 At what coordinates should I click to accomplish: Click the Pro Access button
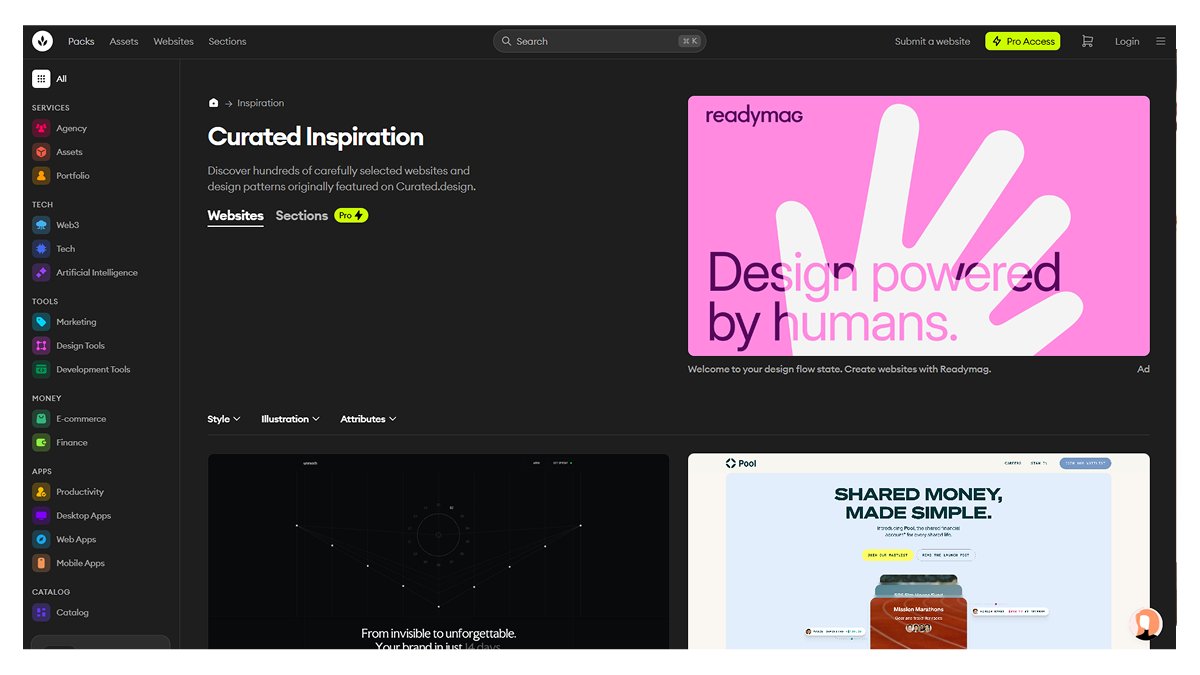pos(1023,41)
